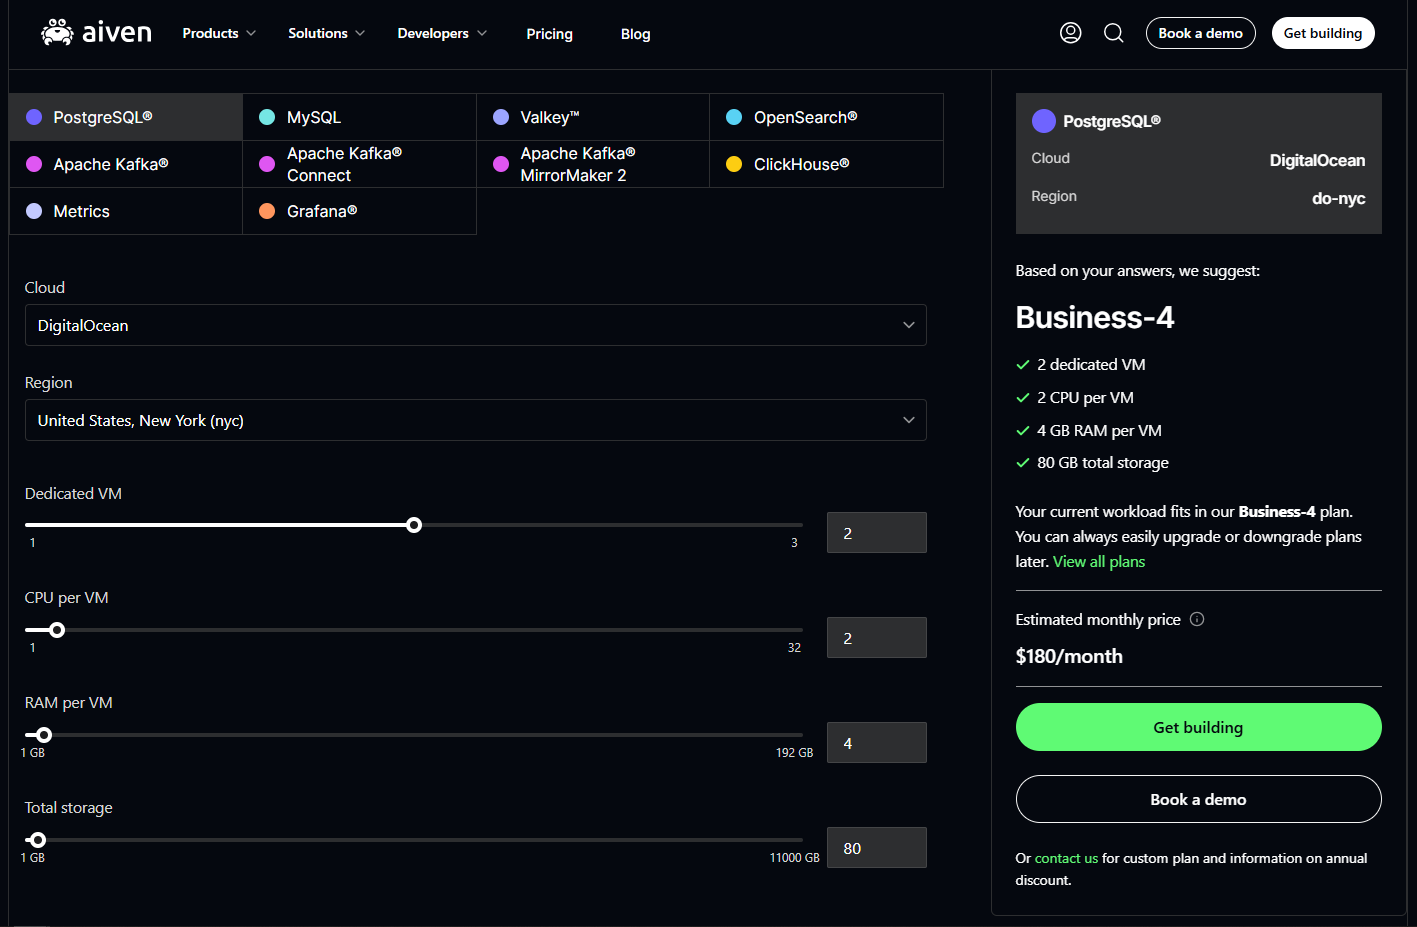Screen dimensions: 1417x927
Task: Expand the Products menu
Action: pos(219,33)
